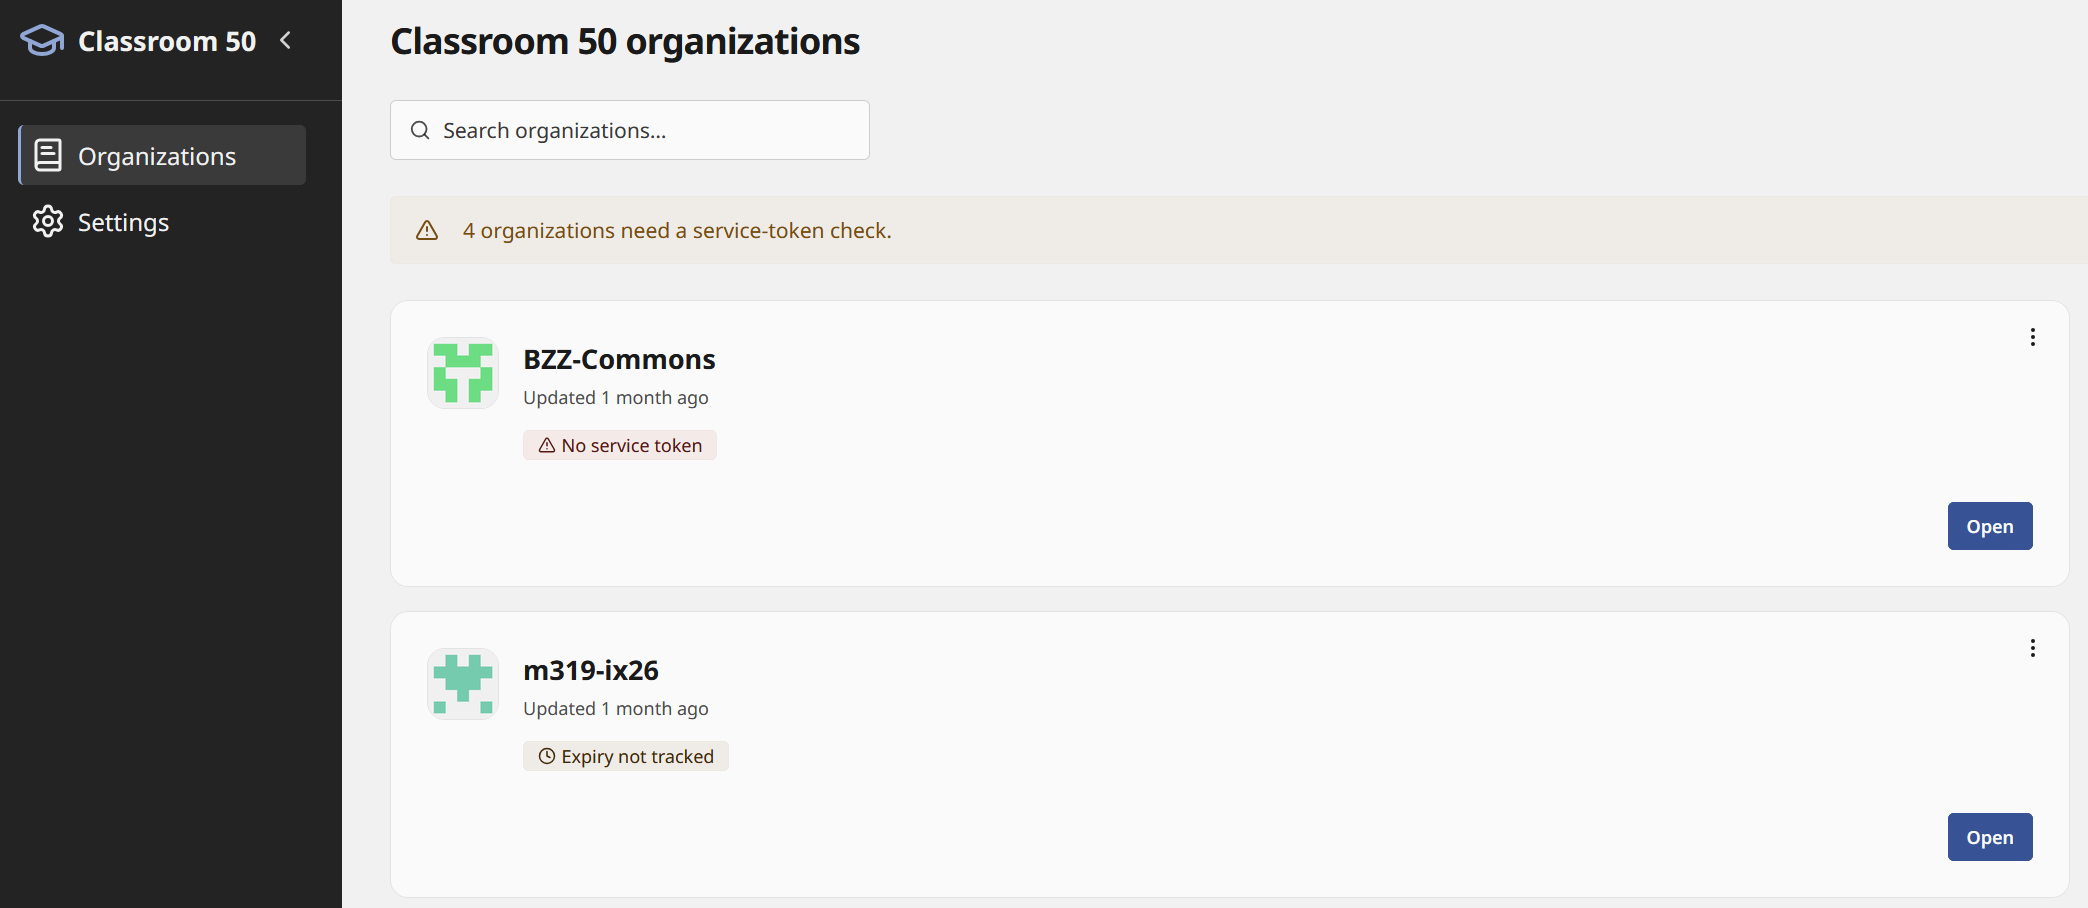The image size is (2088, 908).
Task: Click the BZZ-Commons title link
Action: pos(619,359)
